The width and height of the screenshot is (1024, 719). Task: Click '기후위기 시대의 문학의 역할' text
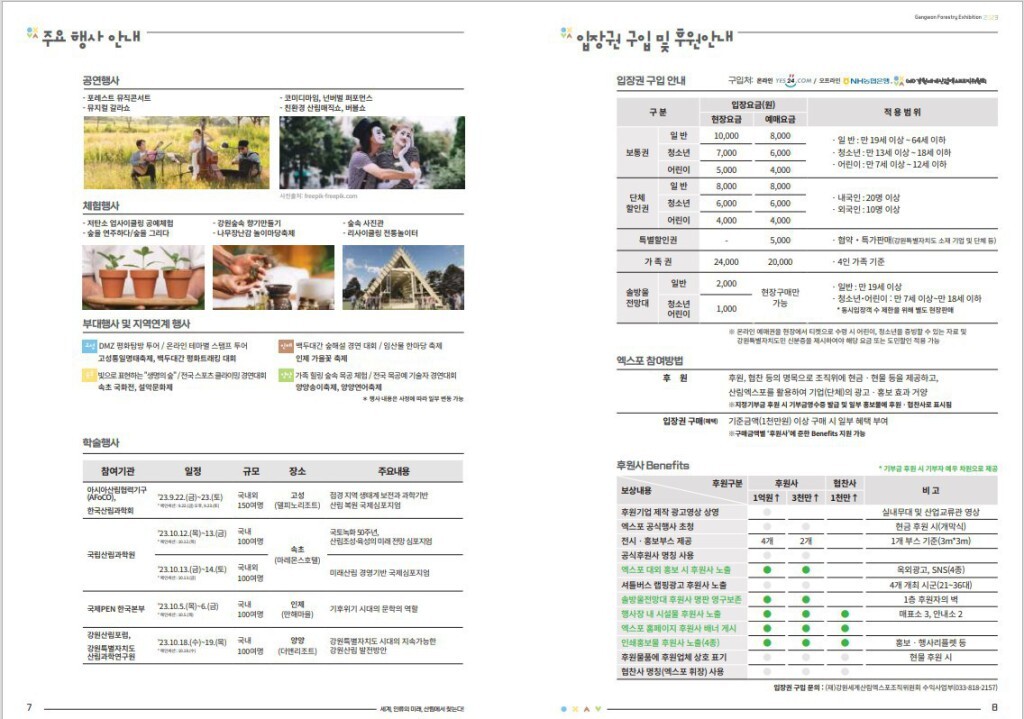point(374,609)
